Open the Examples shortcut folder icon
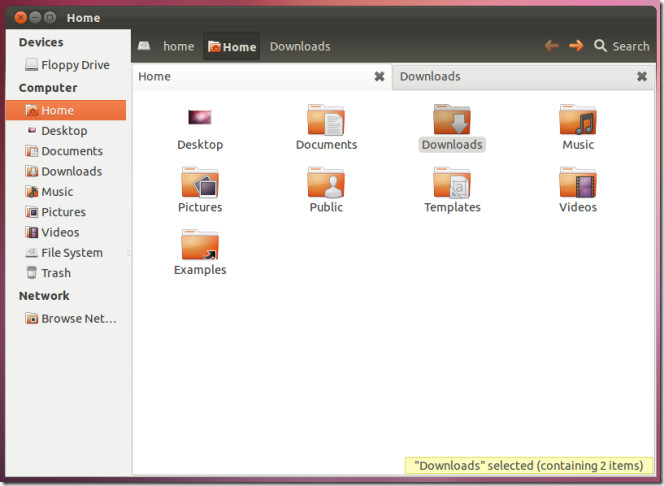The width and height of the screenshot is (664, 486). click(x=199, y=245)
